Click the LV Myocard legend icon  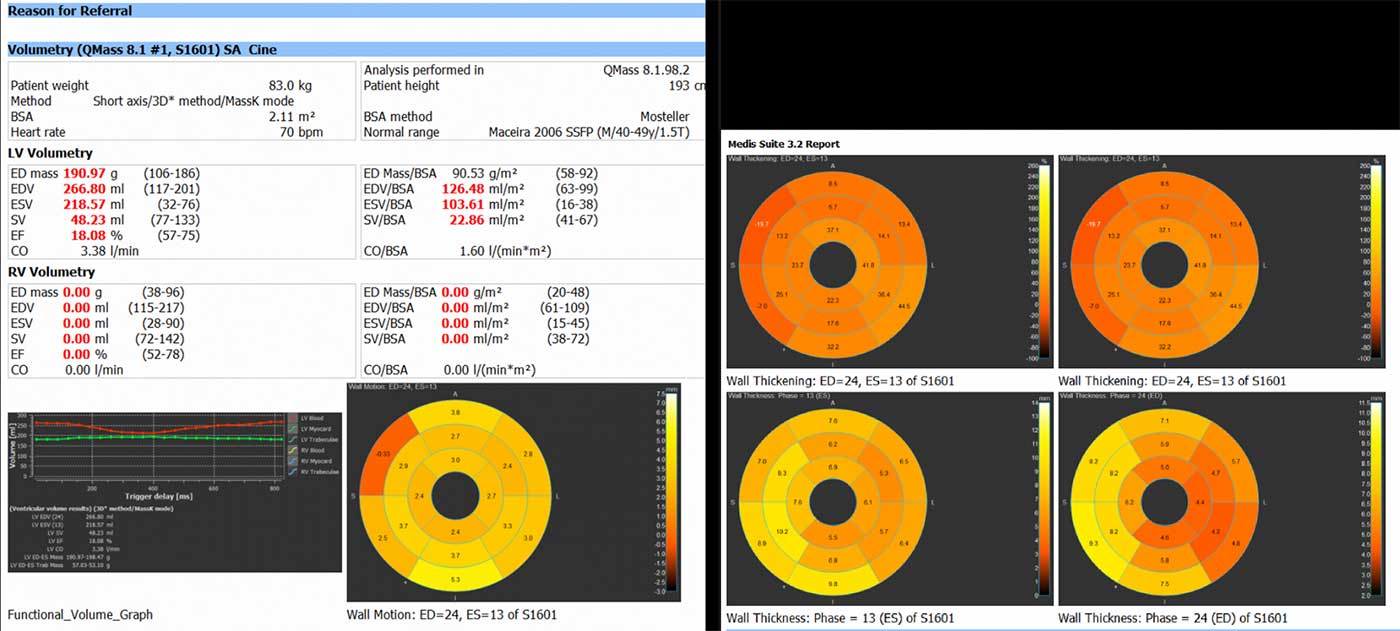pos(292,428)
